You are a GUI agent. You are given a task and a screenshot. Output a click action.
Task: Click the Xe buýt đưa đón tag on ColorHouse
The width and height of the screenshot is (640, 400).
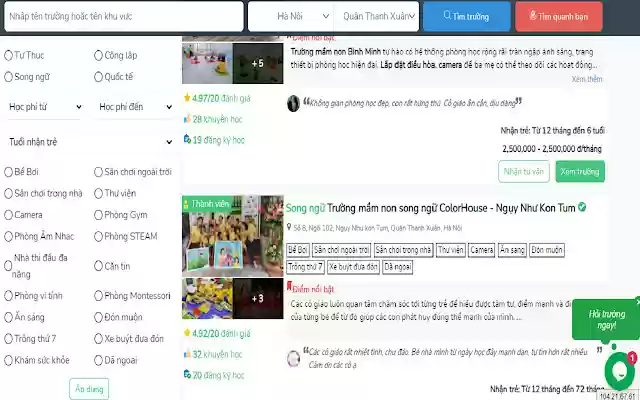coord(353,267)
